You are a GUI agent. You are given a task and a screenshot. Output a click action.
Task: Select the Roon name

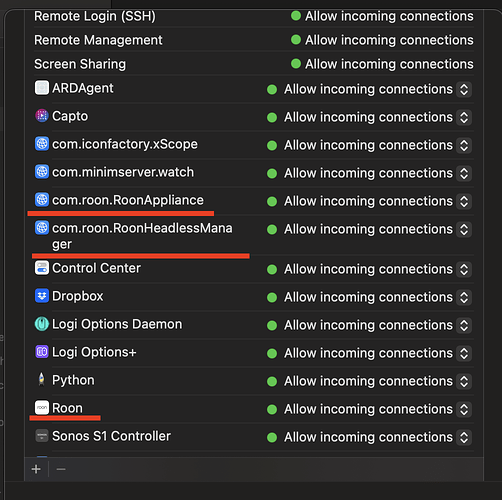tap(67, 408)
